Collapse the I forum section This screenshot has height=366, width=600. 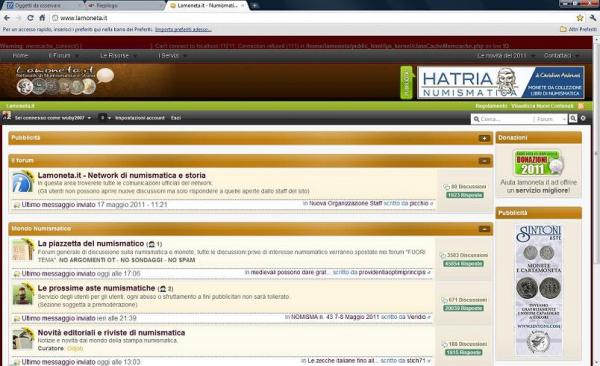[484, 161]
